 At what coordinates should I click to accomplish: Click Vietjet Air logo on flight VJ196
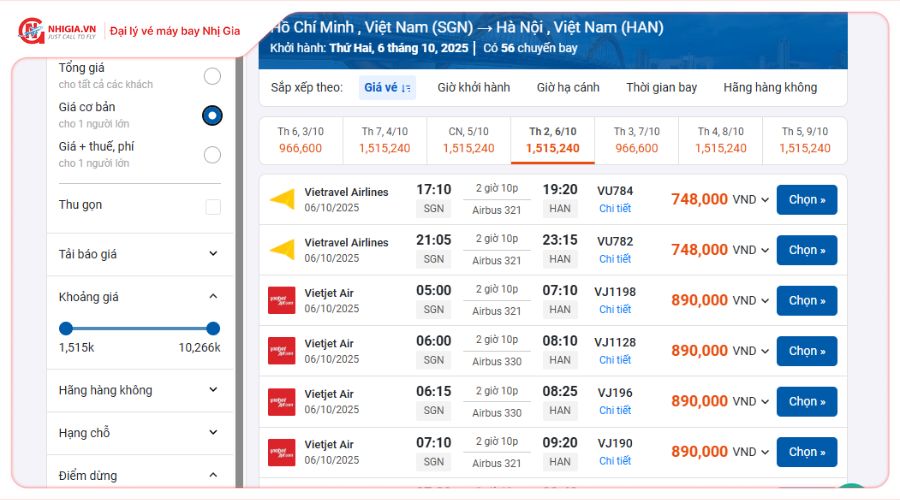click(x=282, y=401)
